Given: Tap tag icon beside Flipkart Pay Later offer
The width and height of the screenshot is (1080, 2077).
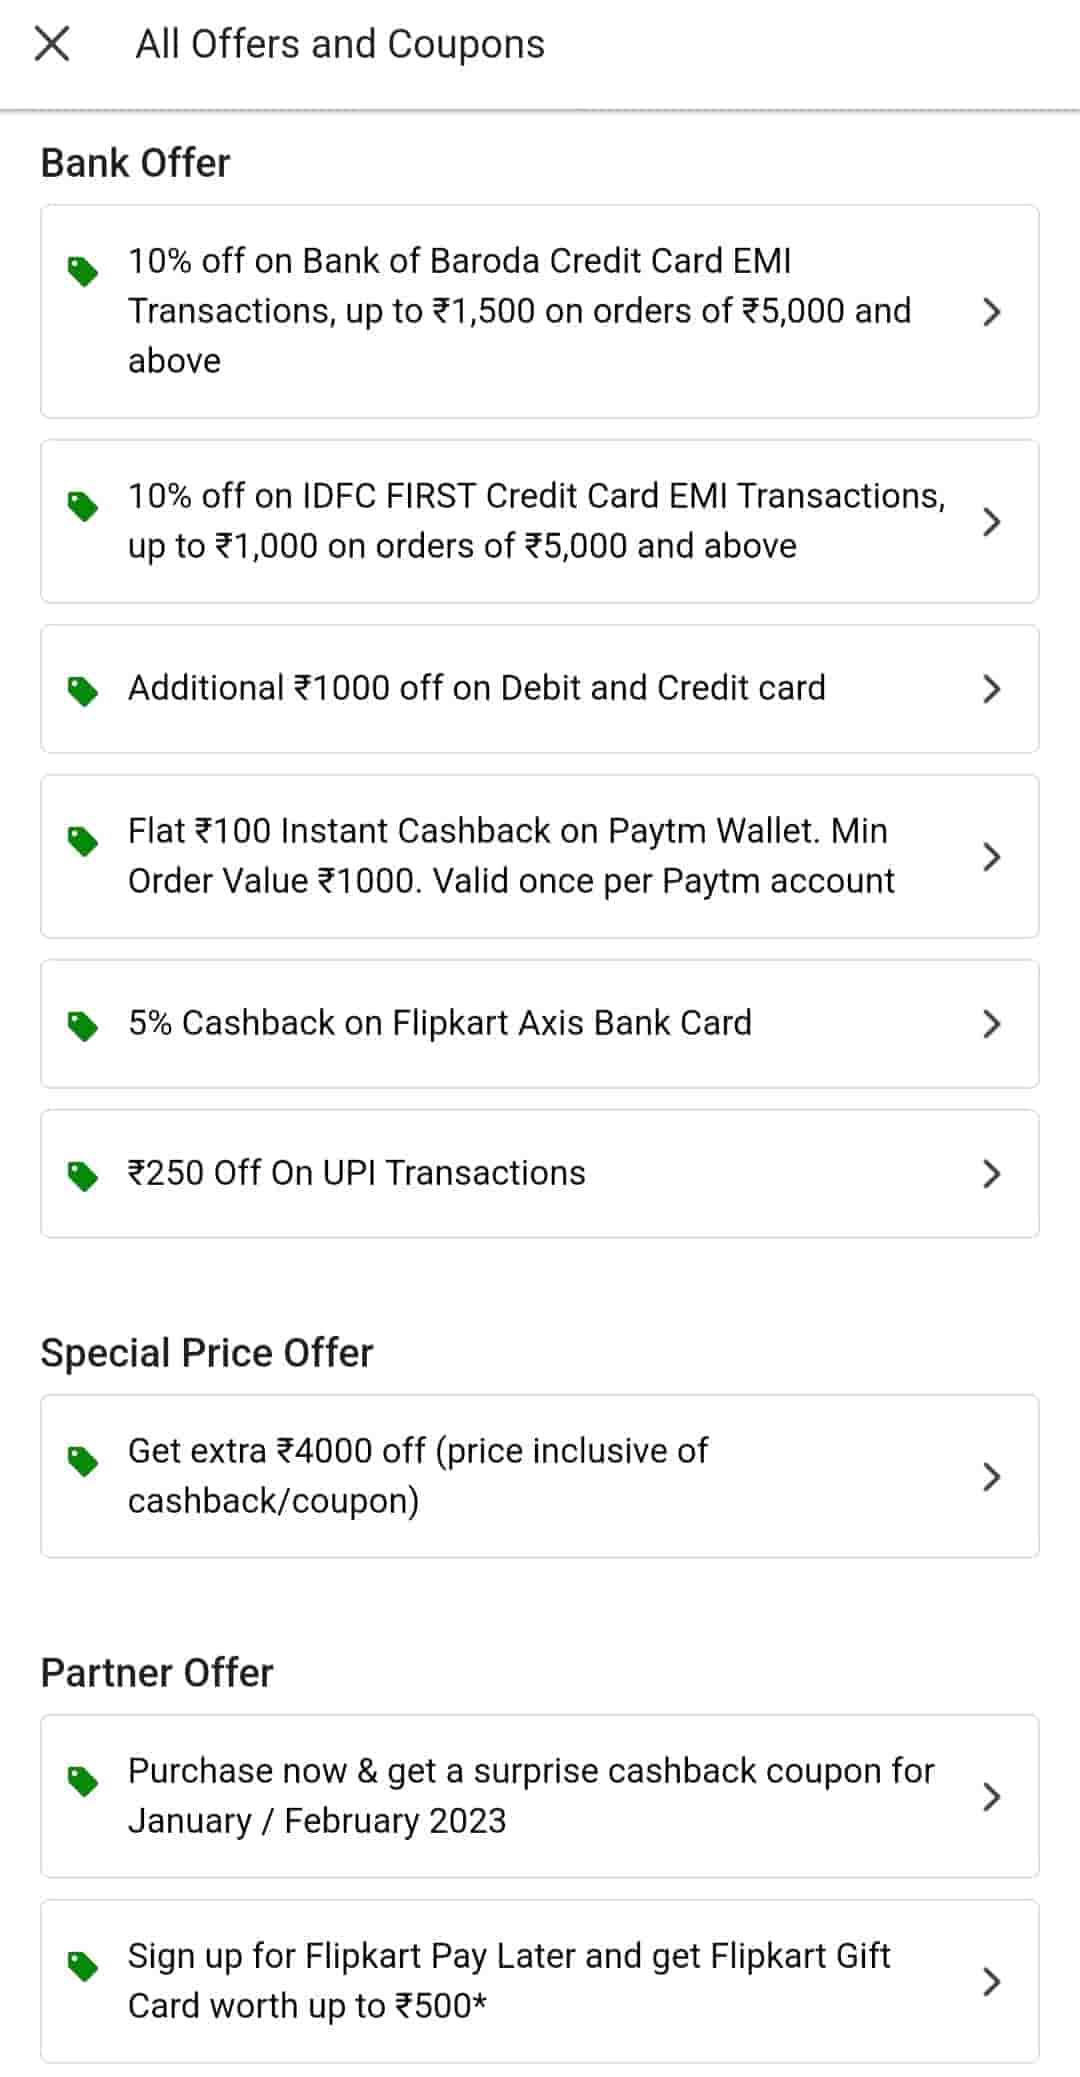Looking at the screenshot, I should pyautogui.click(x=83, y=1966).
